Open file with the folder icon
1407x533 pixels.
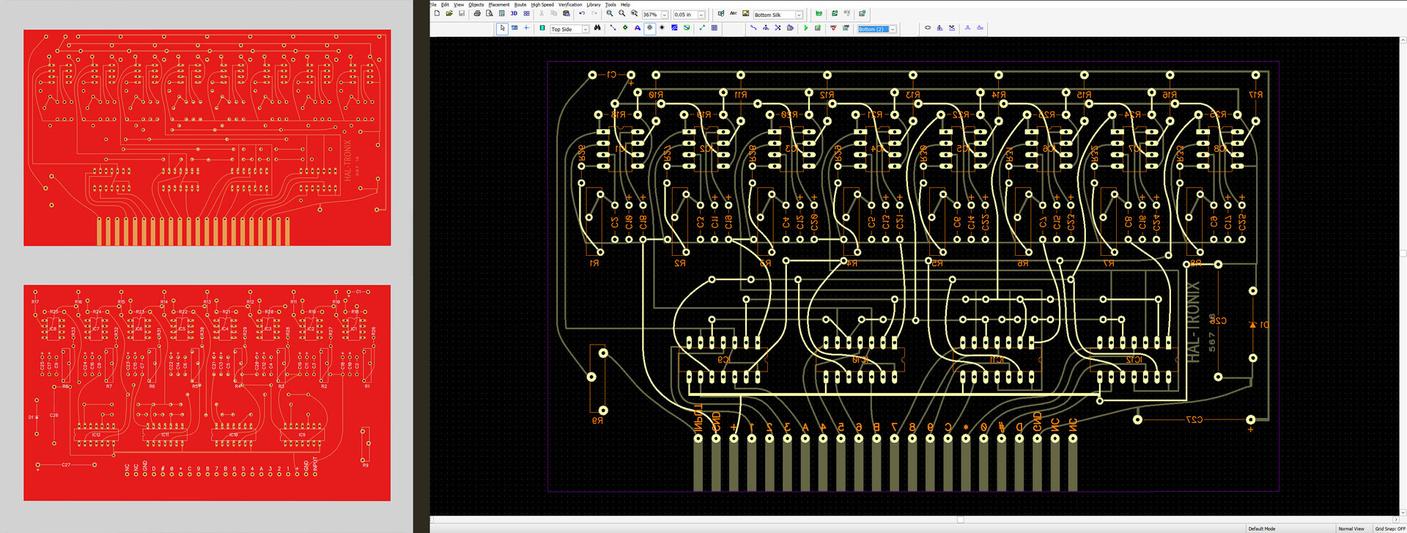point(449,14)
